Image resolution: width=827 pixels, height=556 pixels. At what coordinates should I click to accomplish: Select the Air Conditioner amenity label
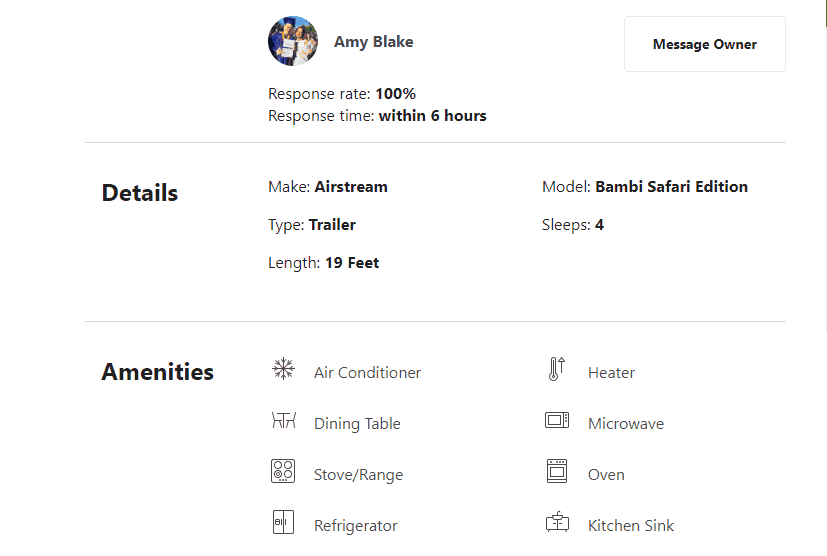(368, 372)
